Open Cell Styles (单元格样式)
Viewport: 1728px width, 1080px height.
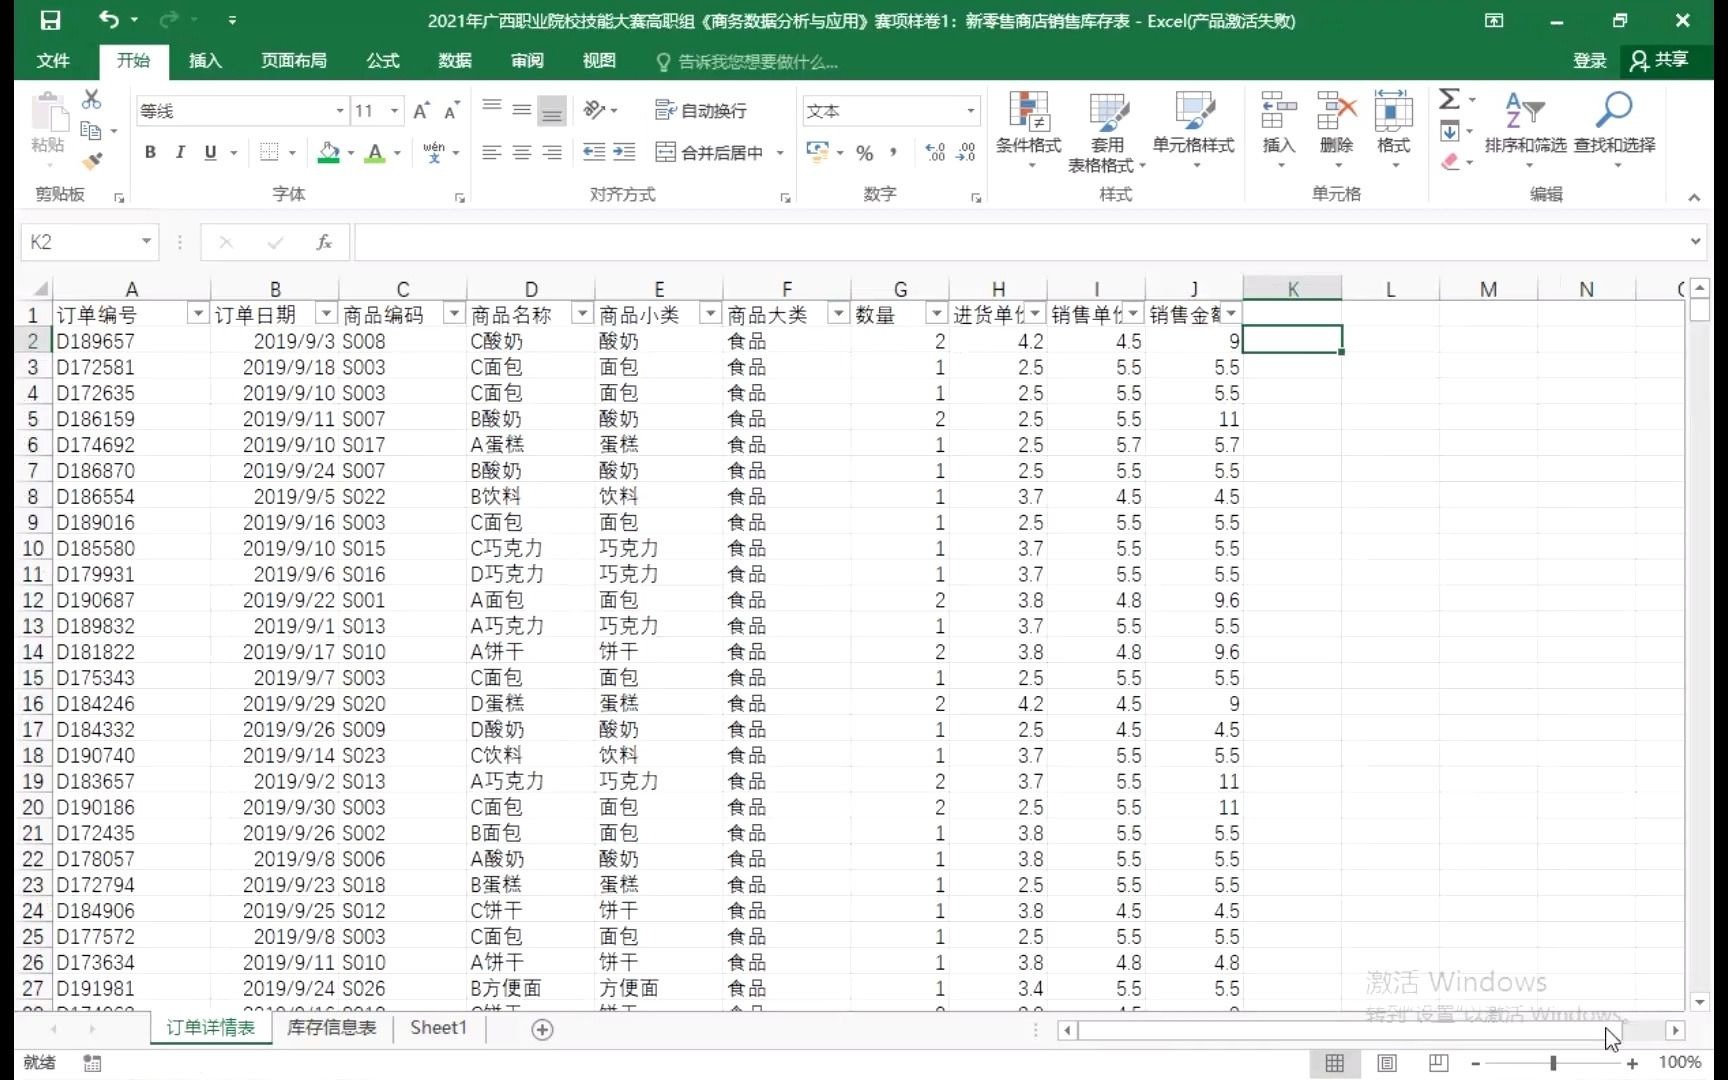pyautogui.click(x=1193, y=130)
